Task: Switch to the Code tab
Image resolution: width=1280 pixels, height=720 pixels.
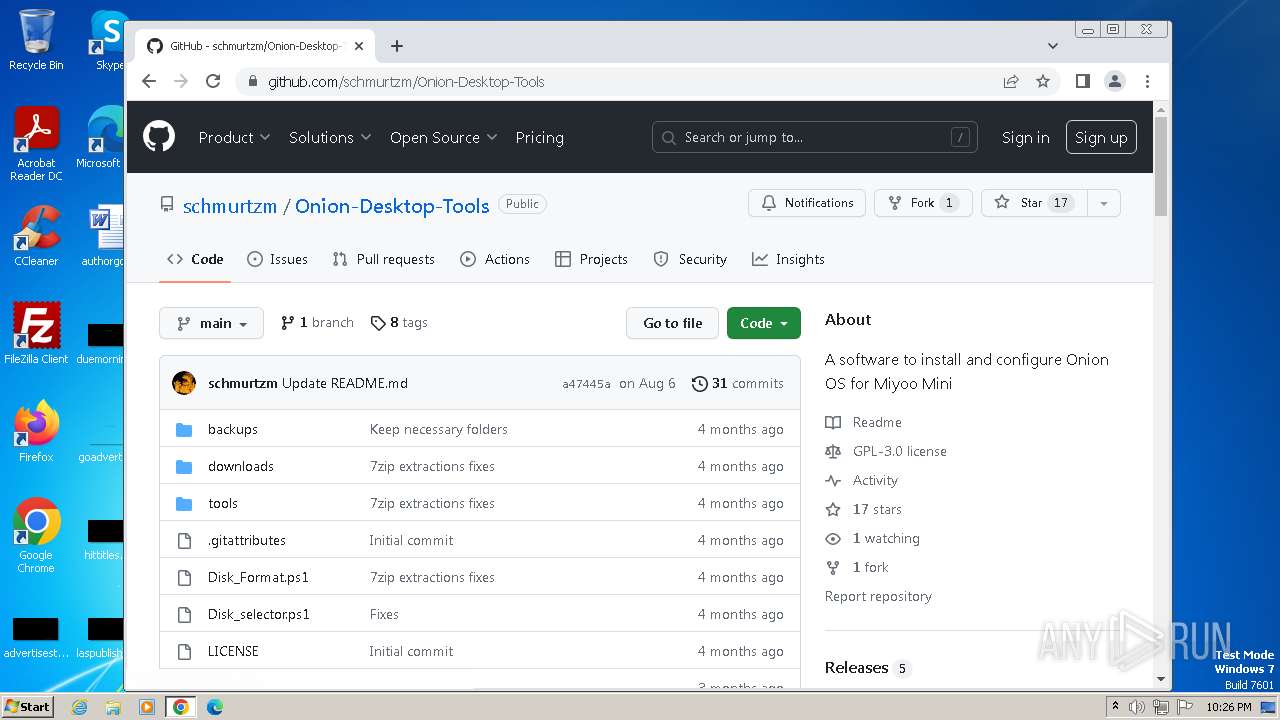Action: coord(195,259)
